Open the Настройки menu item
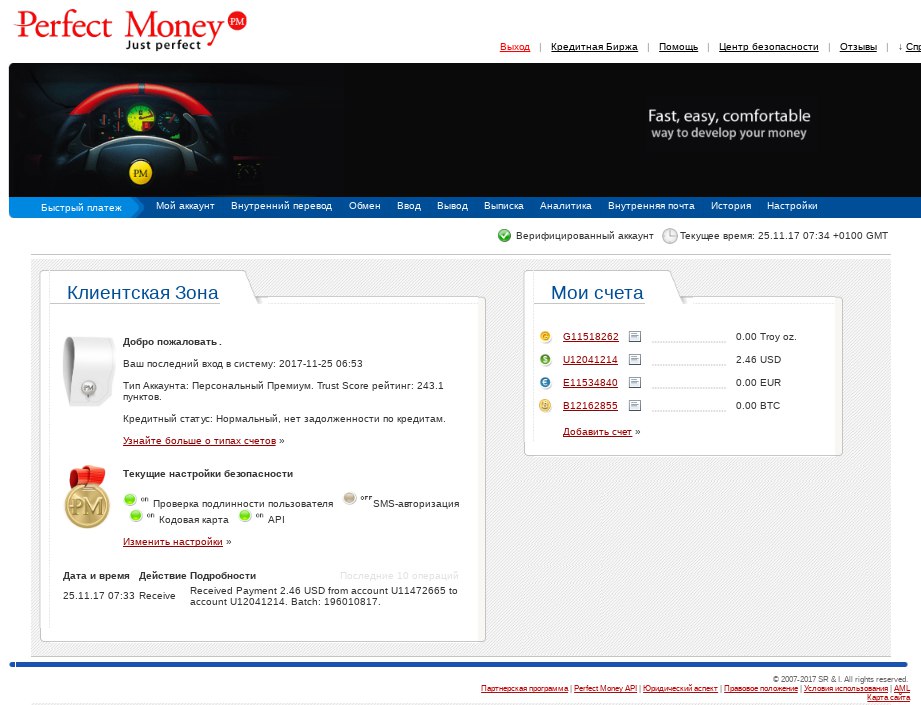This screenshot has width=921, height=705. point(792,206)
